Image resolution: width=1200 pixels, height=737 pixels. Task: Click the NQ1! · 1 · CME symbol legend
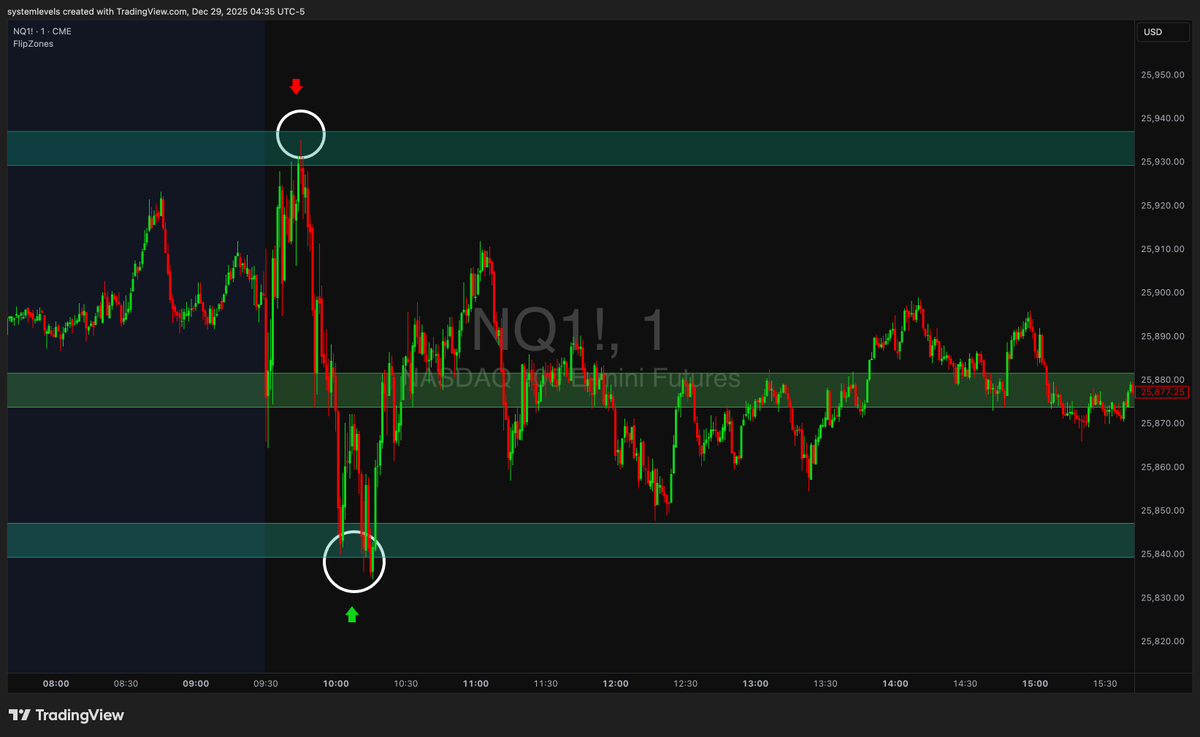42,32
